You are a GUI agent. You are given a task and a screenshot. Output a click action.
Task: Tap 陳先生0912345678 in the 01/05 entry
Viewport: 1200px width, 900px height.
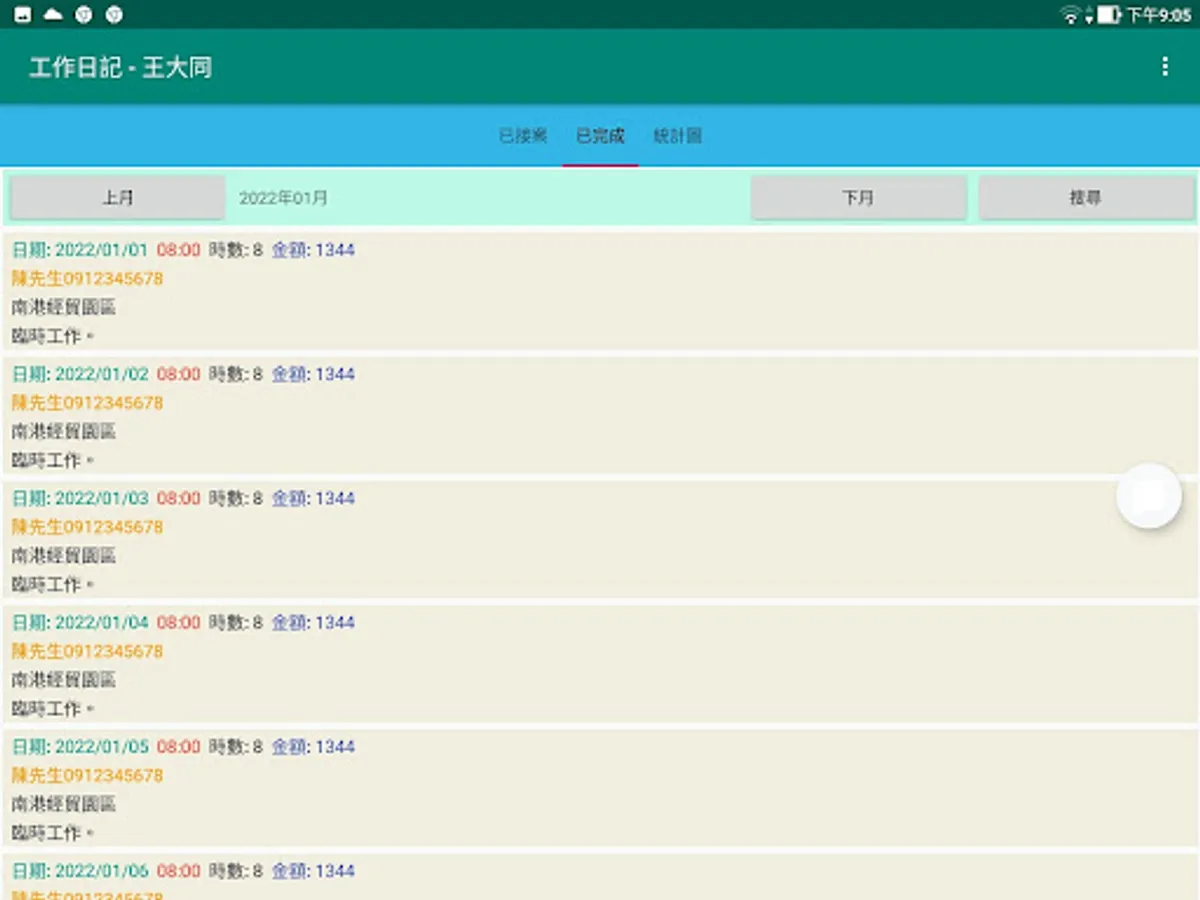point(87,775)
